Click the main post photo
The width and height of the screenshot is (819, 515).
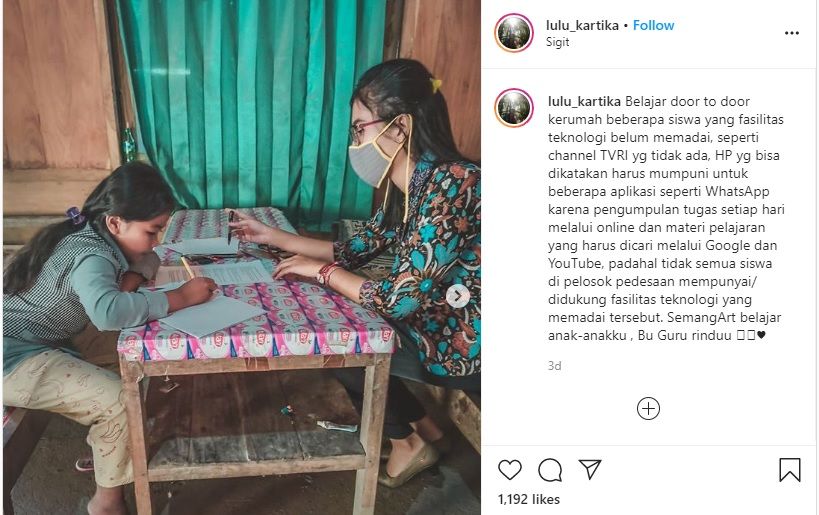tap(242, 258)
